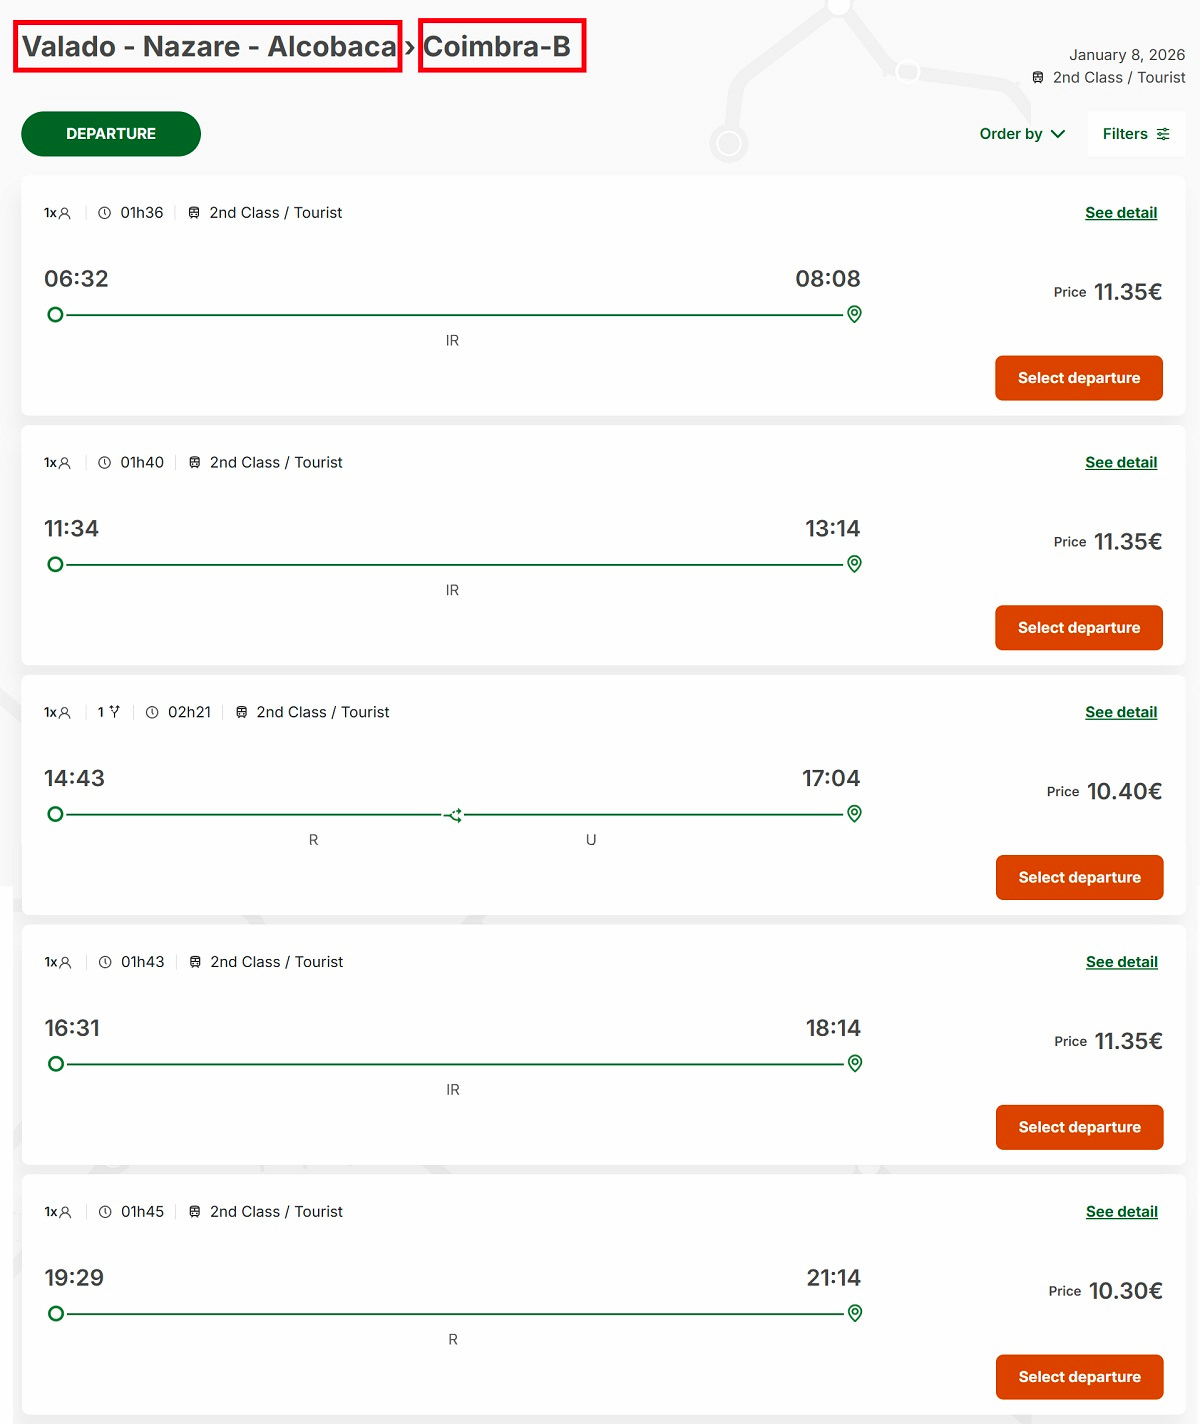Click the clock icon beside 01h36 duration
This screenshot has width=1200, height=1424.
(104, 213)
